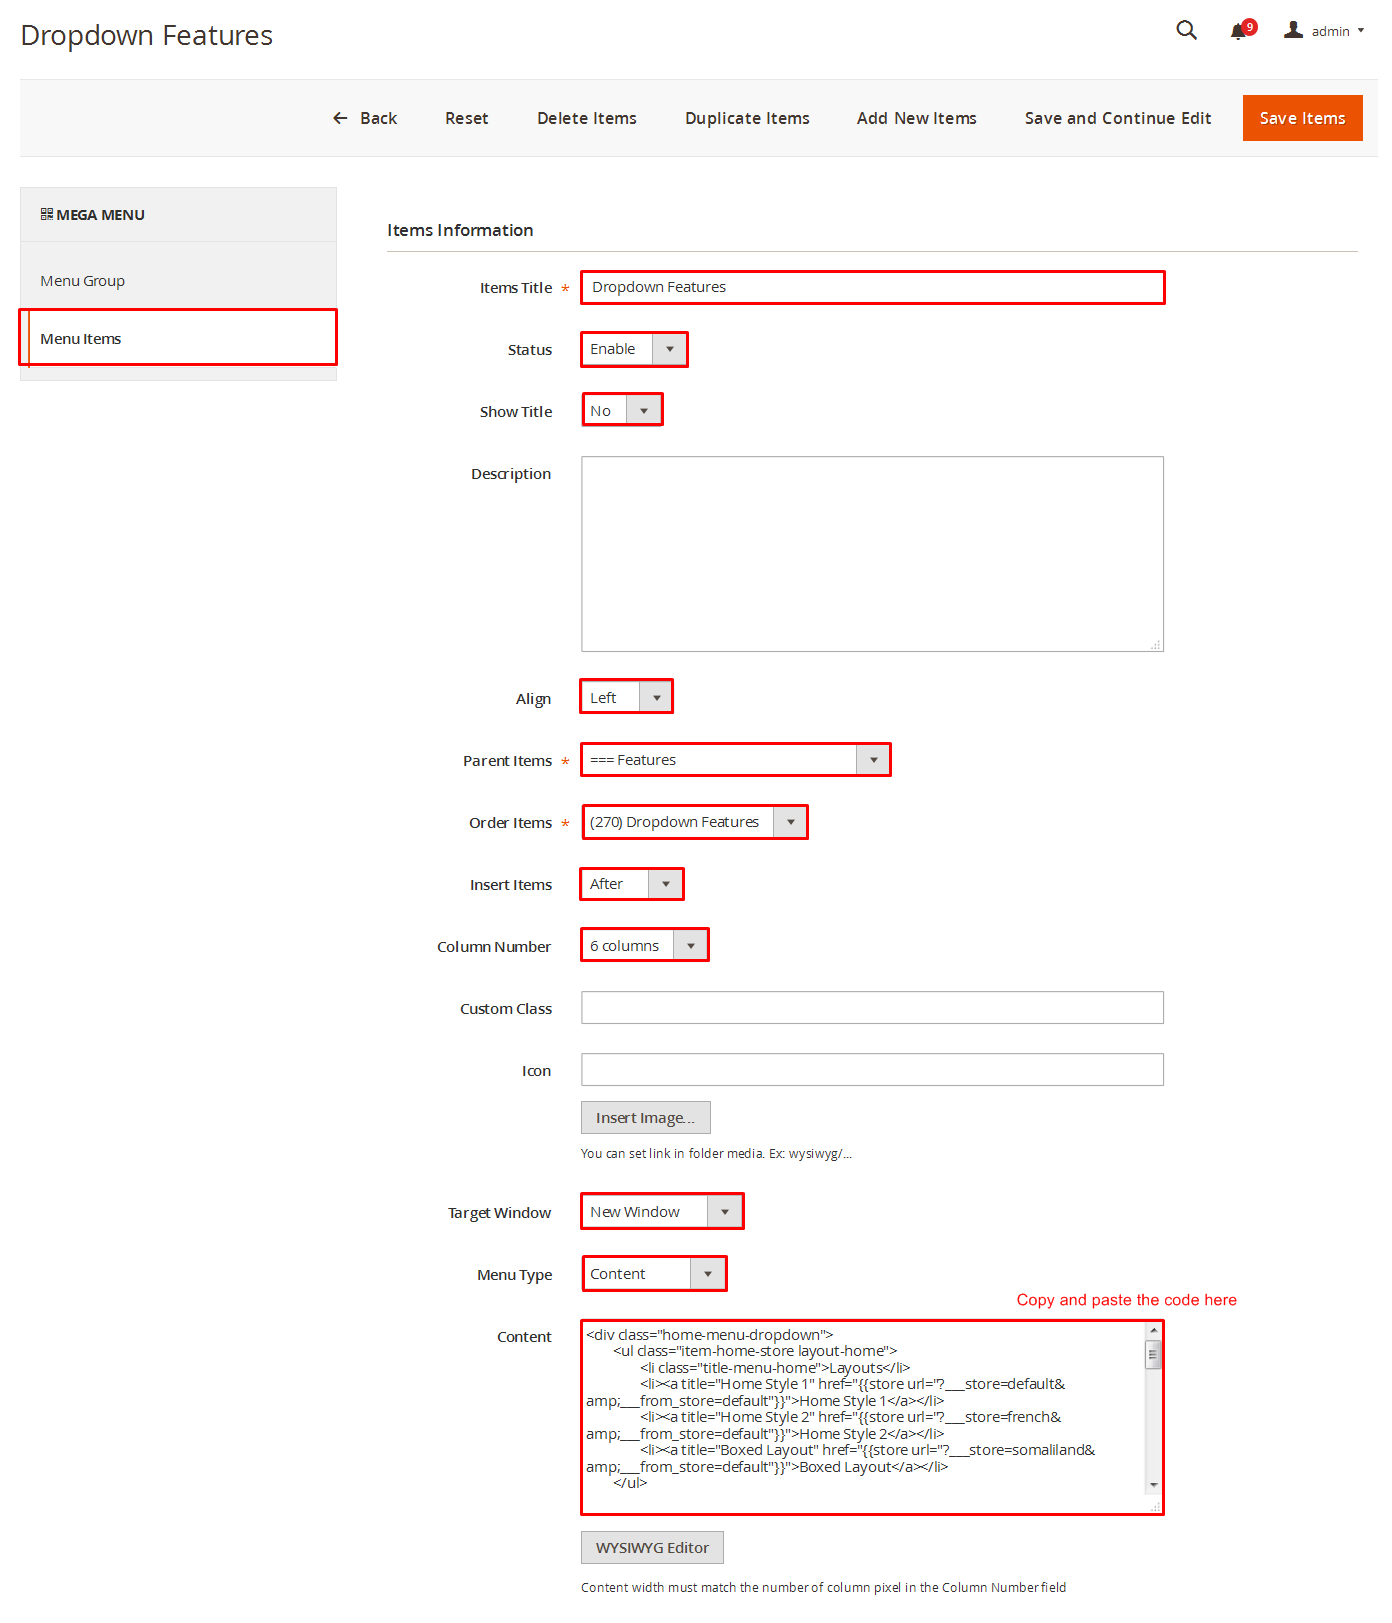Click the Insert Image button
This screenshot has height=1623, width=1392.
point(646,1118)
